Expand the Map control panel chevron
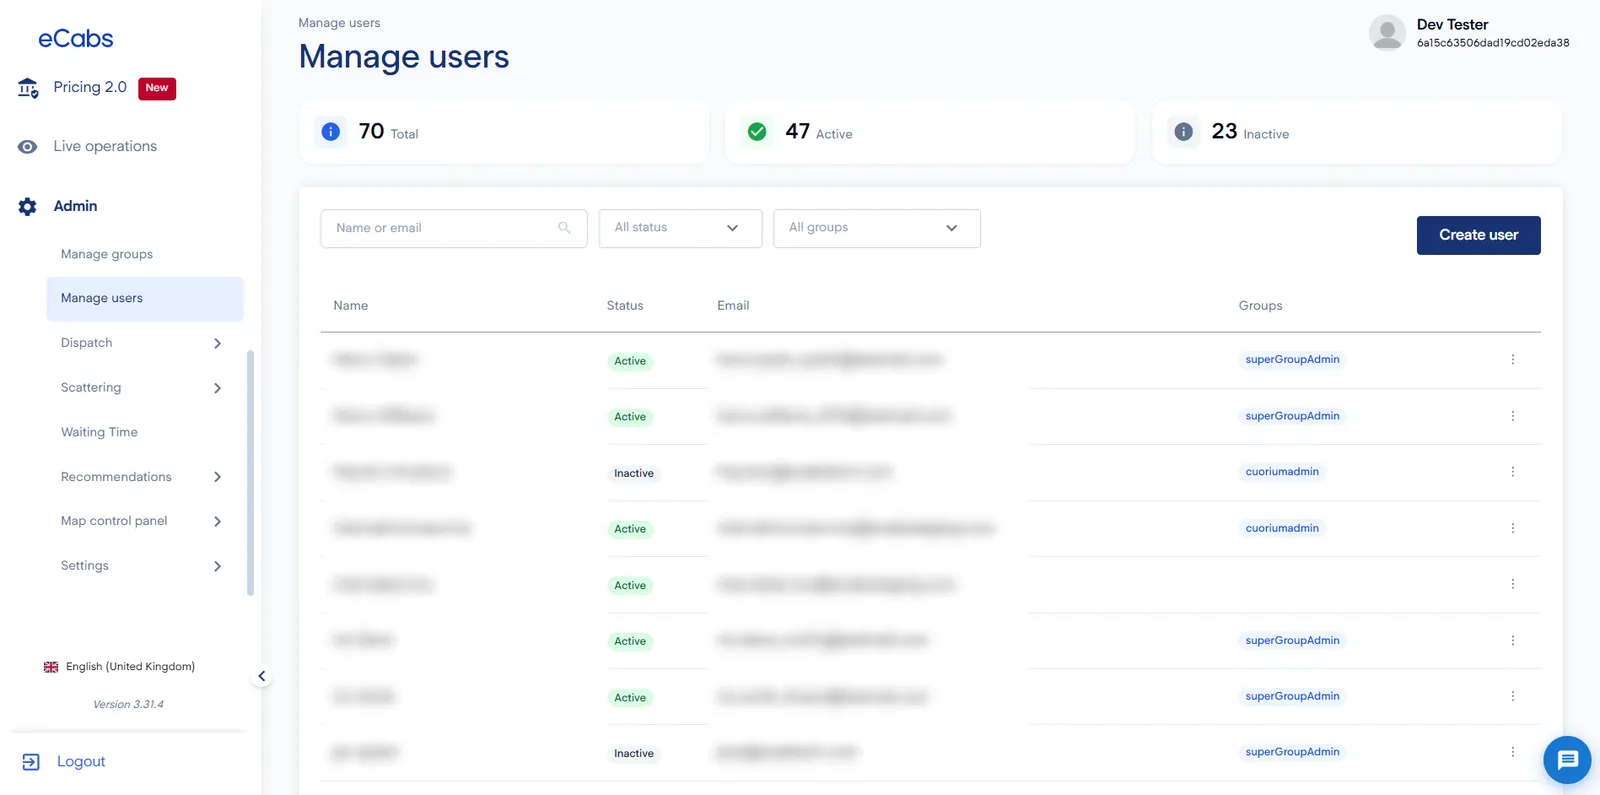The image size is (1600, 795). 217,521
